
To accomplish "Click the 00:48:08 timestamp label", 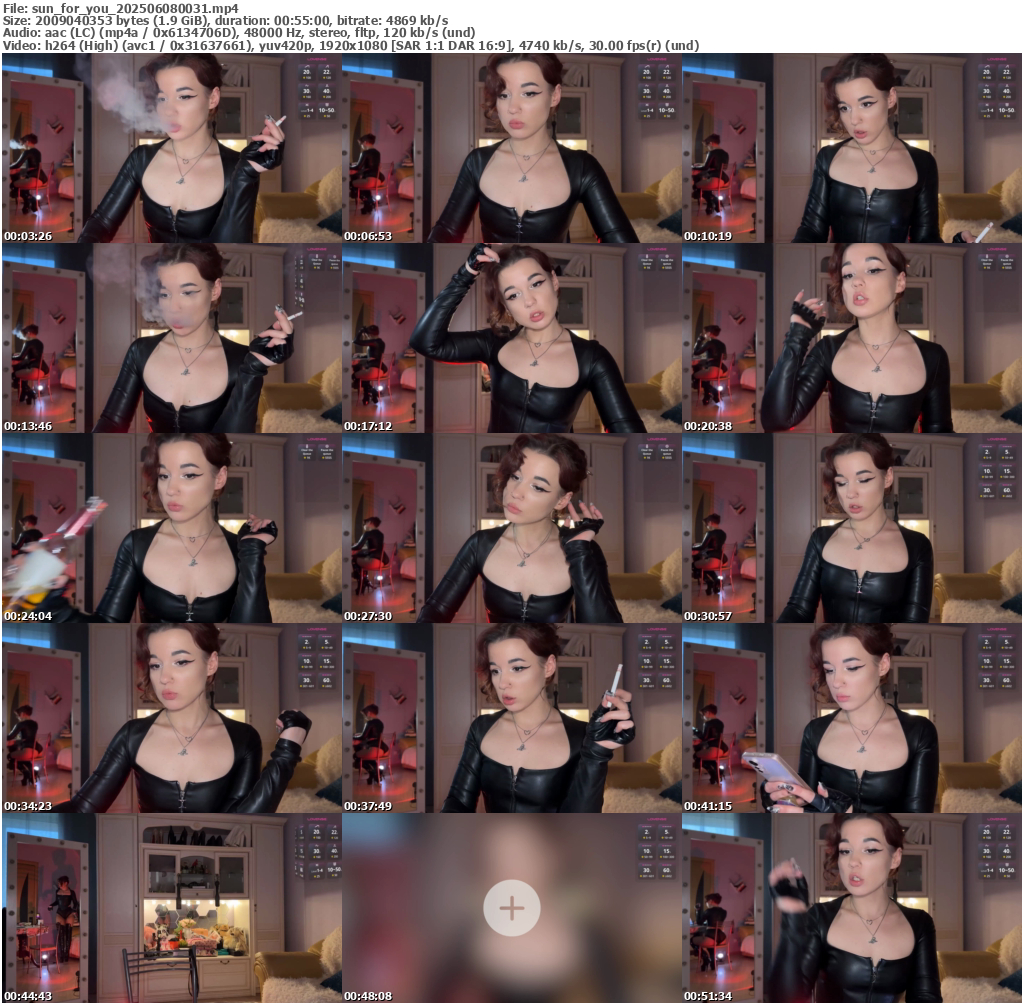I will coord(367,996).
